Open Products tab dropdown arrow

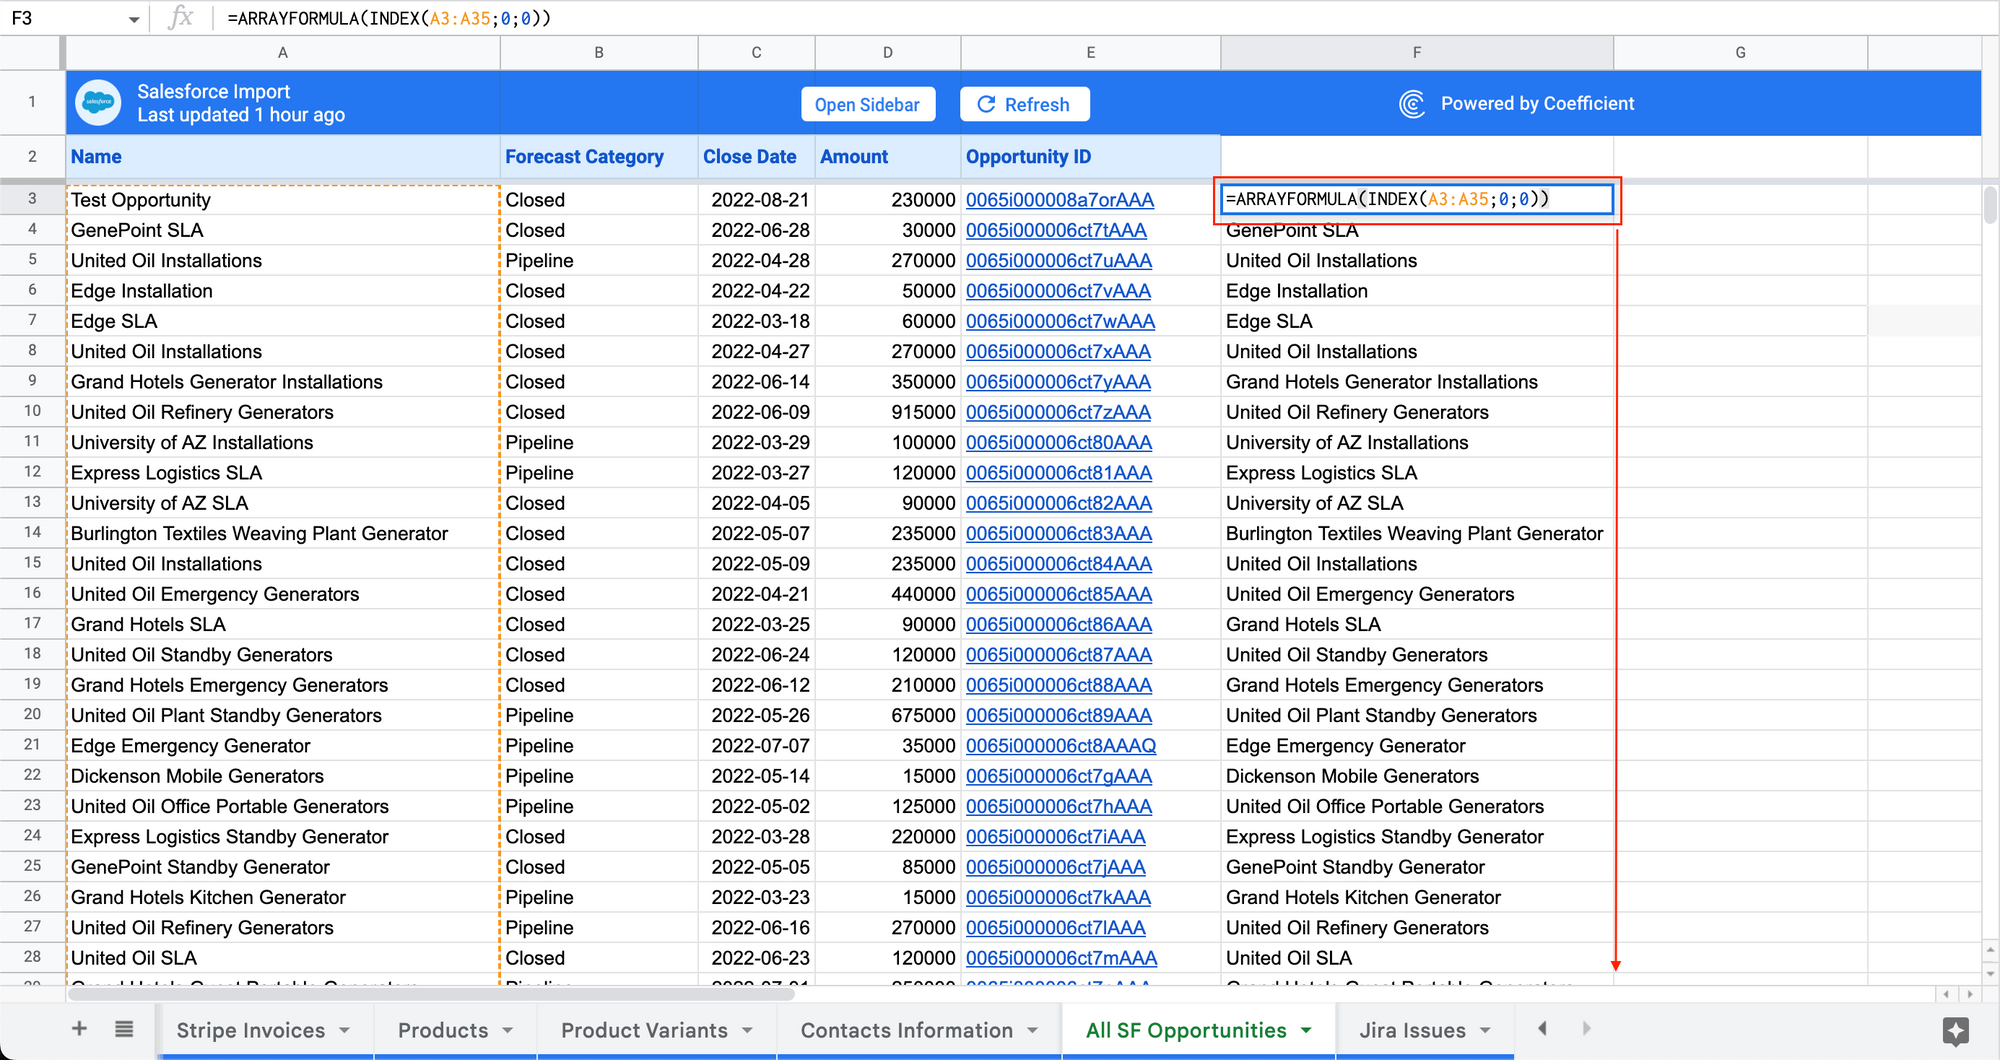(508, 1030)
